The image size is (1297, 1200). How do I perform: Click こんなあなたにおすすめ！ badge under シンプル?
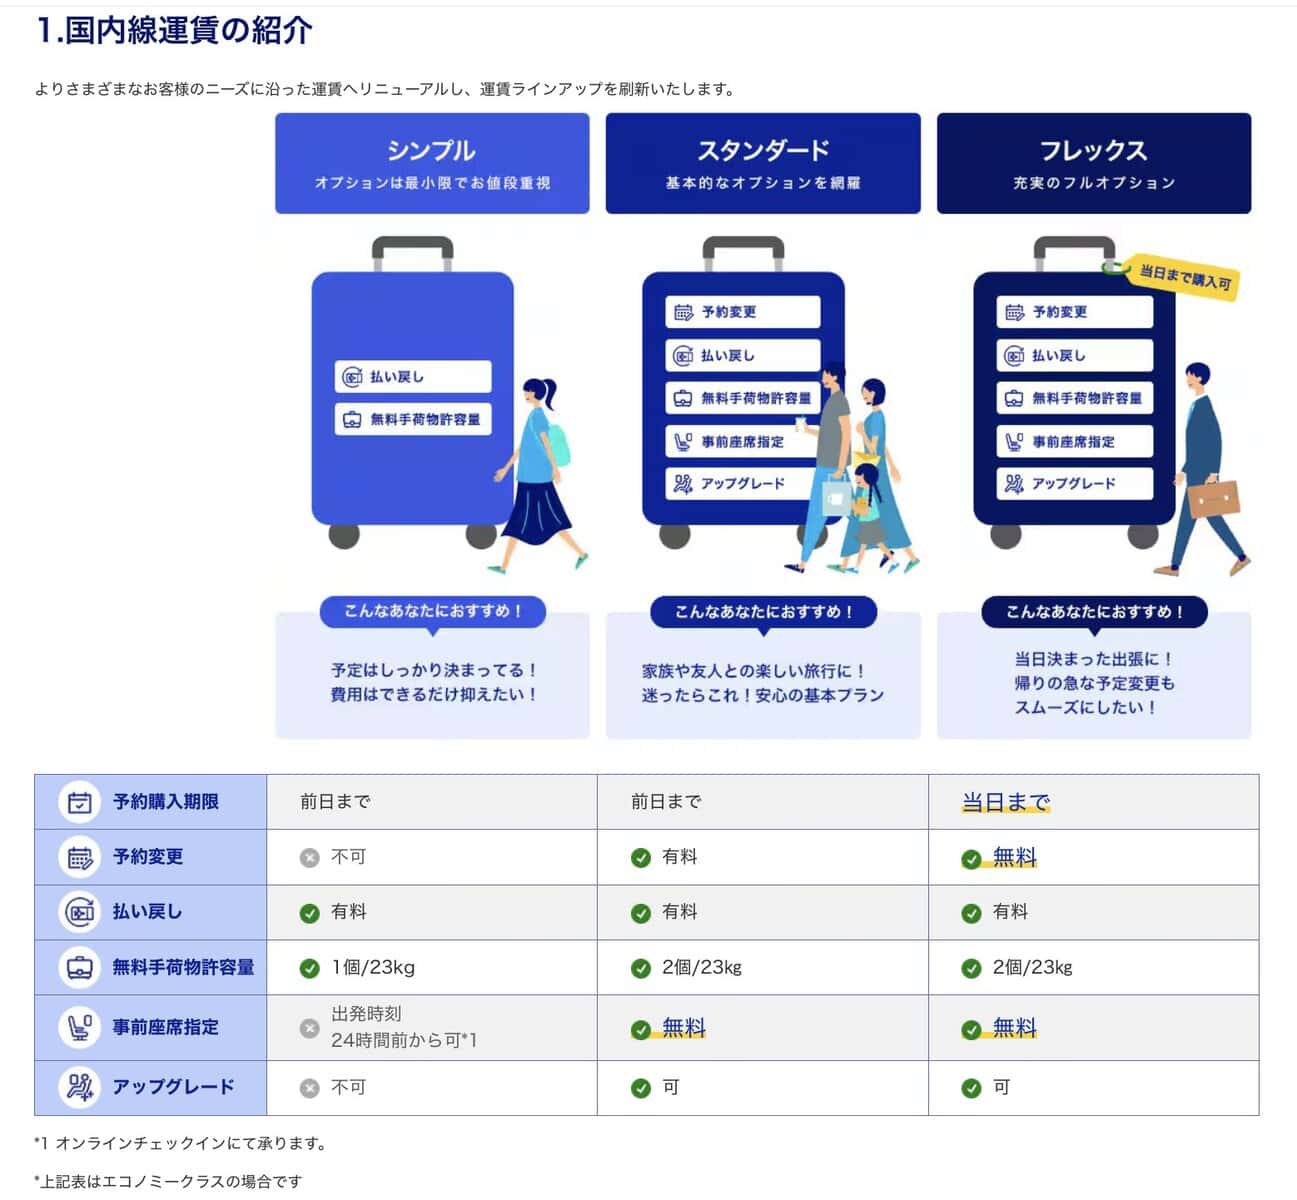pyautogui.click(x=433, y=611)
